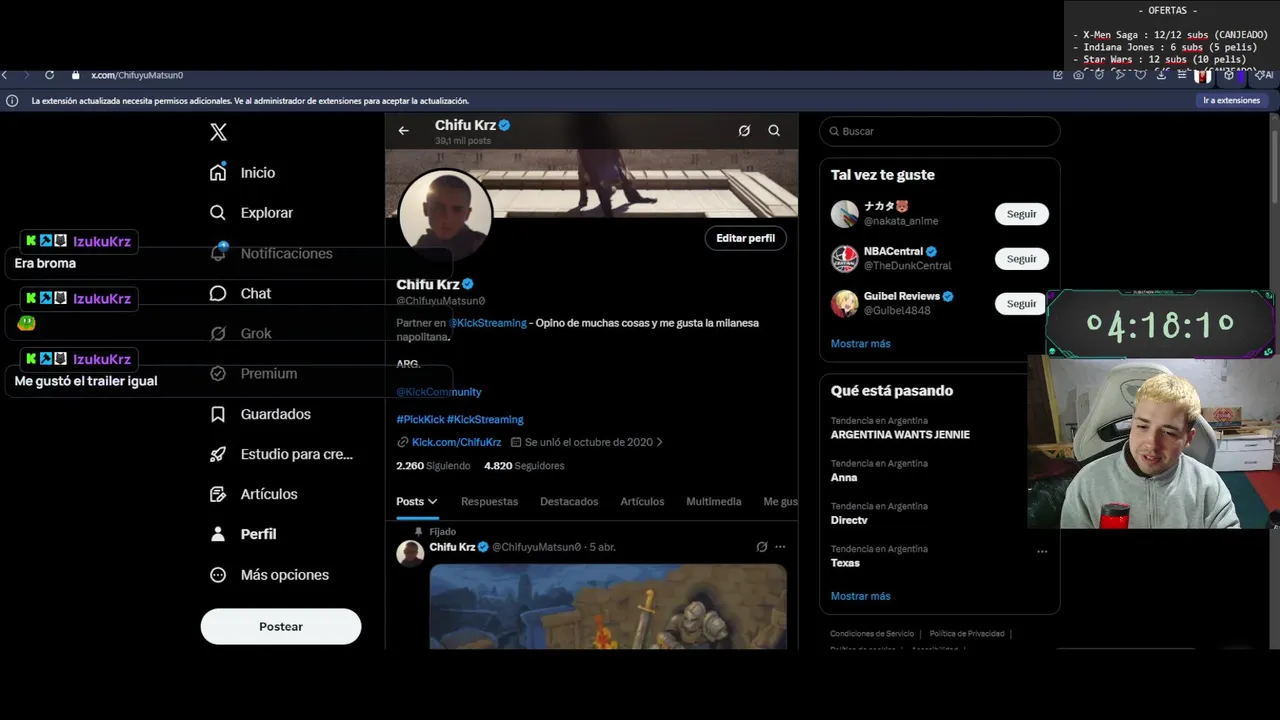Viewport: 1280px width, 720px height.
Task: Open the @KickStreaming mention link
Action: click(487, 323)
